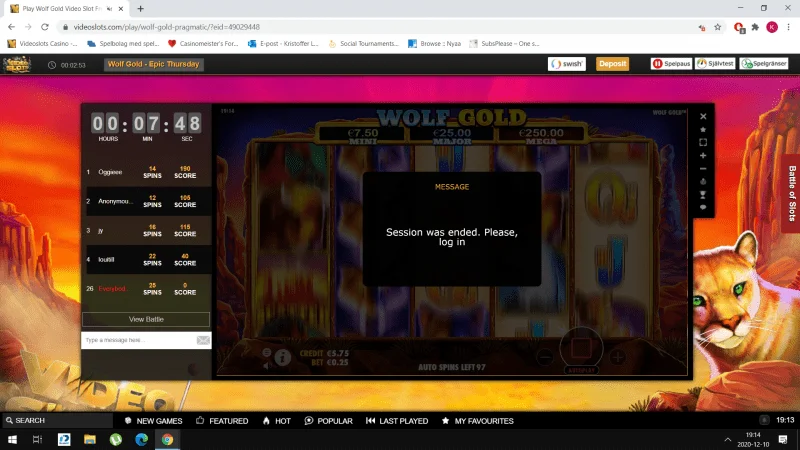Go back in browser history
Screen dimensions: 800x450
(11, 27)
